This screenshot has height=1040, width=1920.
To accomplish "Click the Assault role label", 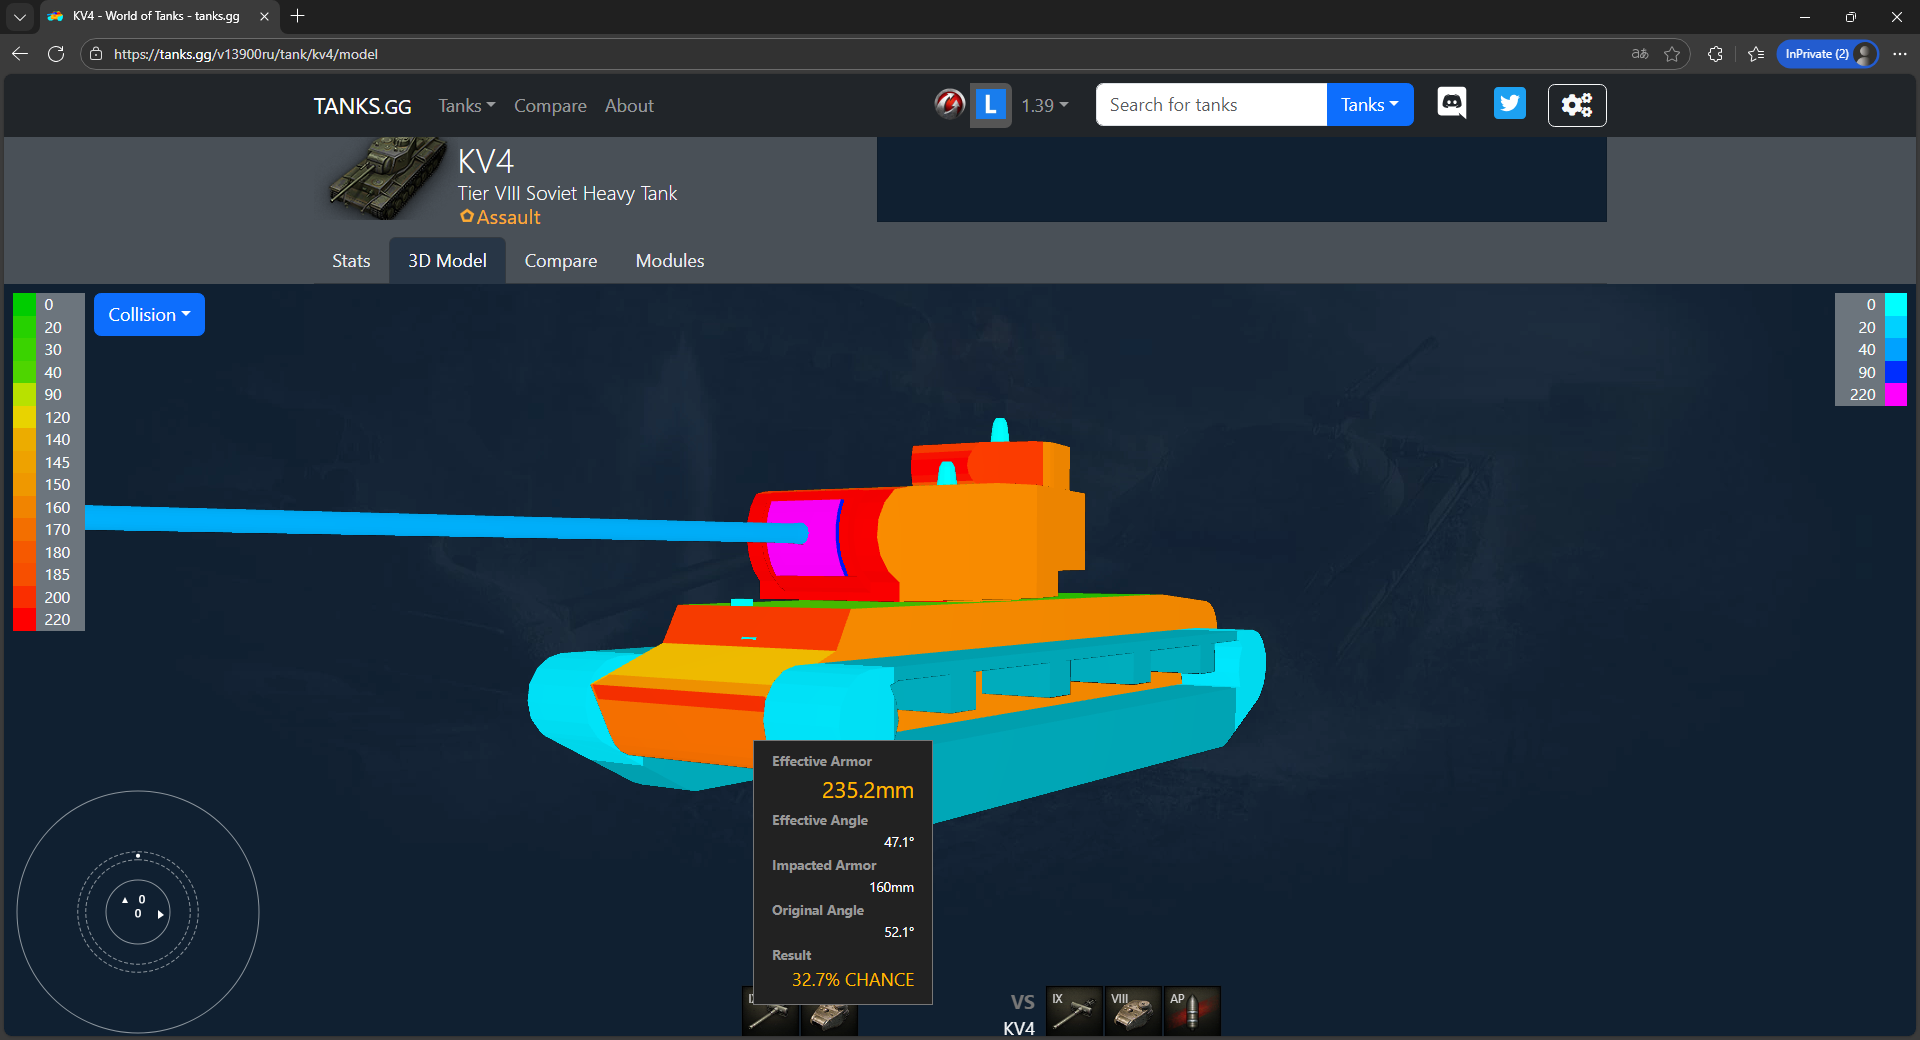I will pyautogui.click(x=500, y=217).
